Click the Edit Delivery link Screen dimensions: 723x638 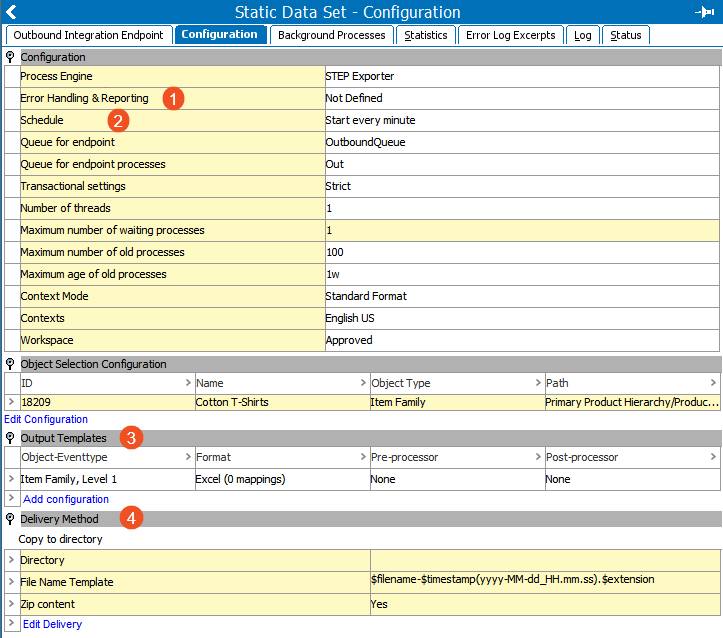pos(52,624)
